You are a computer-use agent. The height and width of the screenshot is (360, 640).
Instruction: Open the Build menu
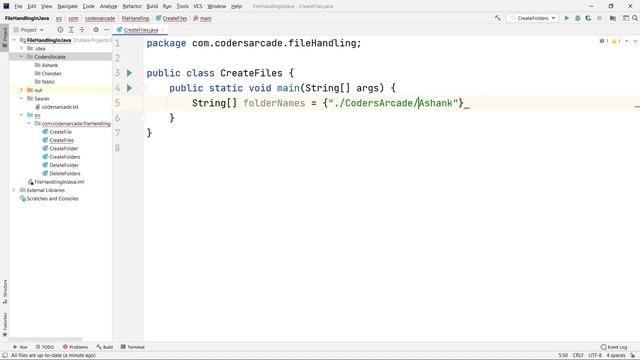tap(152, 6)
